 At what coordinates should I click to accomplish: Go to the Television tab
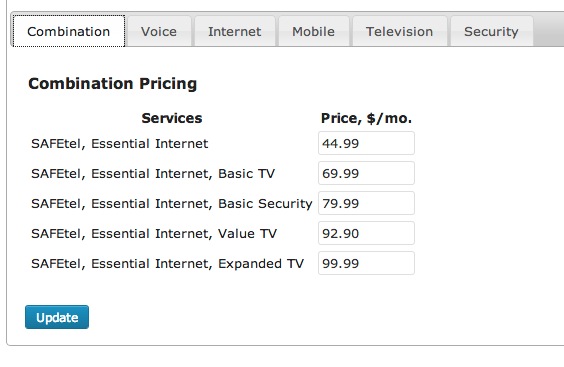[399, 31]
